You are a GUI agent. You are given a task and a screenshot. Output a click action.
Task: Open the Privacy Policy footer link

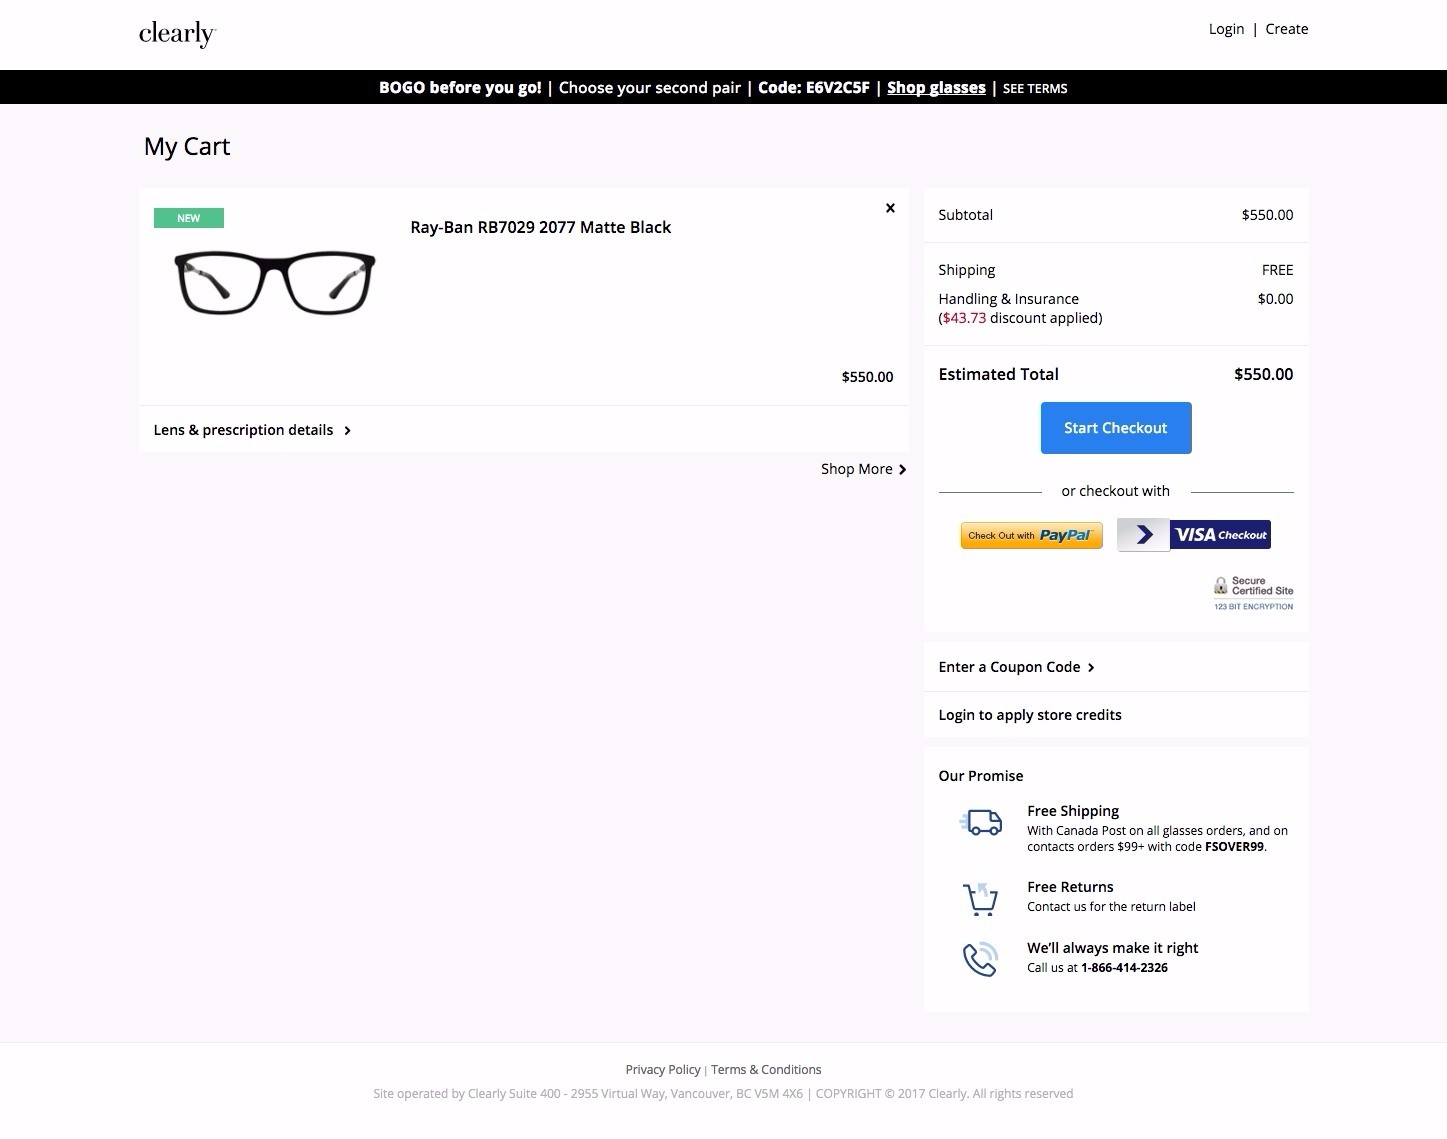coord(663,1070)
